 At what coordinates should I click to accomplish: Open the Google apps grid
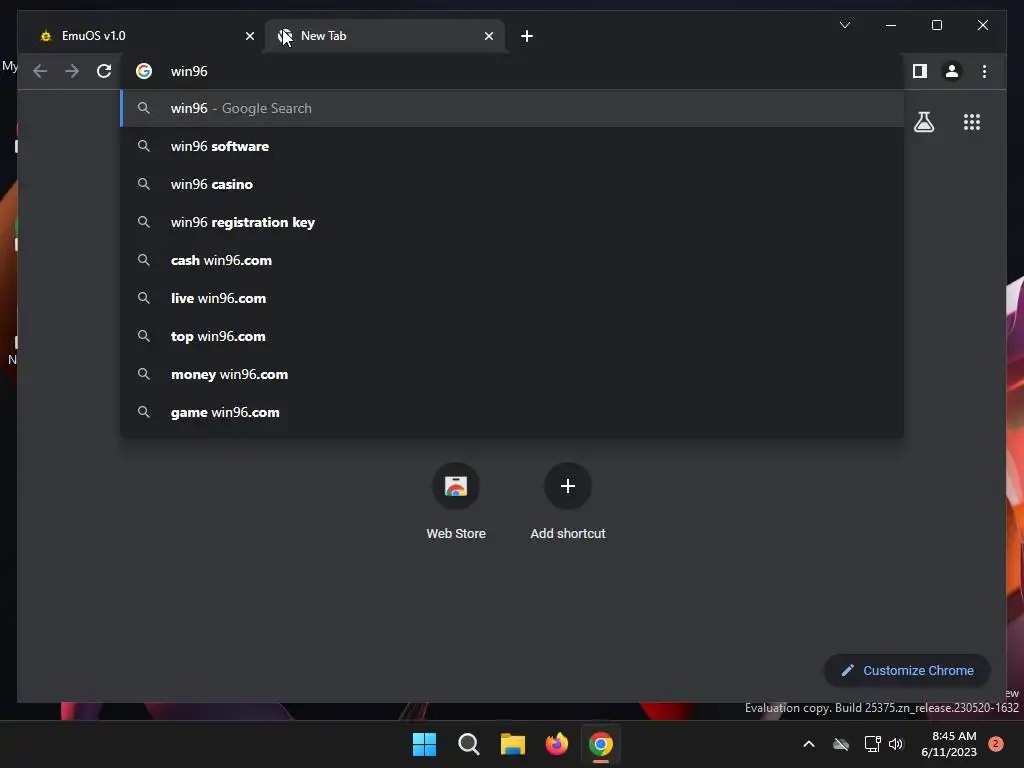[972, 122]
